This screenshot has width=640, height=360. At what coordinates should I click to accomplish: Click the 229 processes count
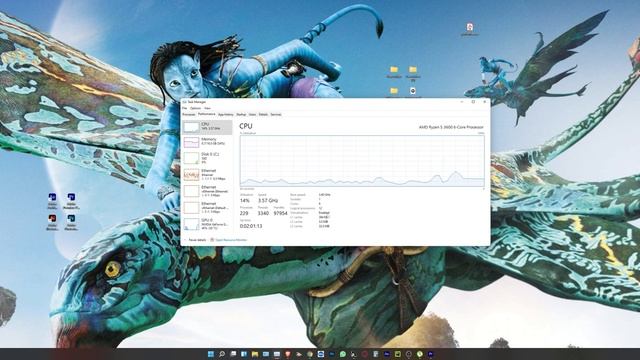(x=244, y=213)
